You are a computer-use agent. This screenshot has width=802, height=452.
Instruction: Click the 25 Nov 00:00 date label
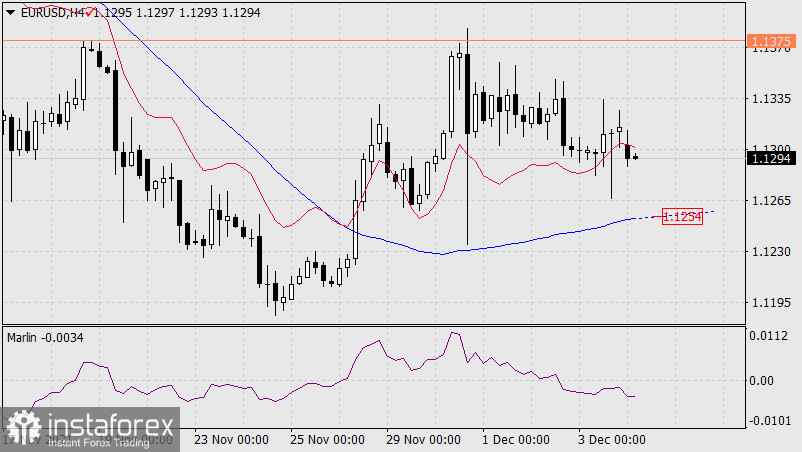pyautogui.click(x=326, y=439)
